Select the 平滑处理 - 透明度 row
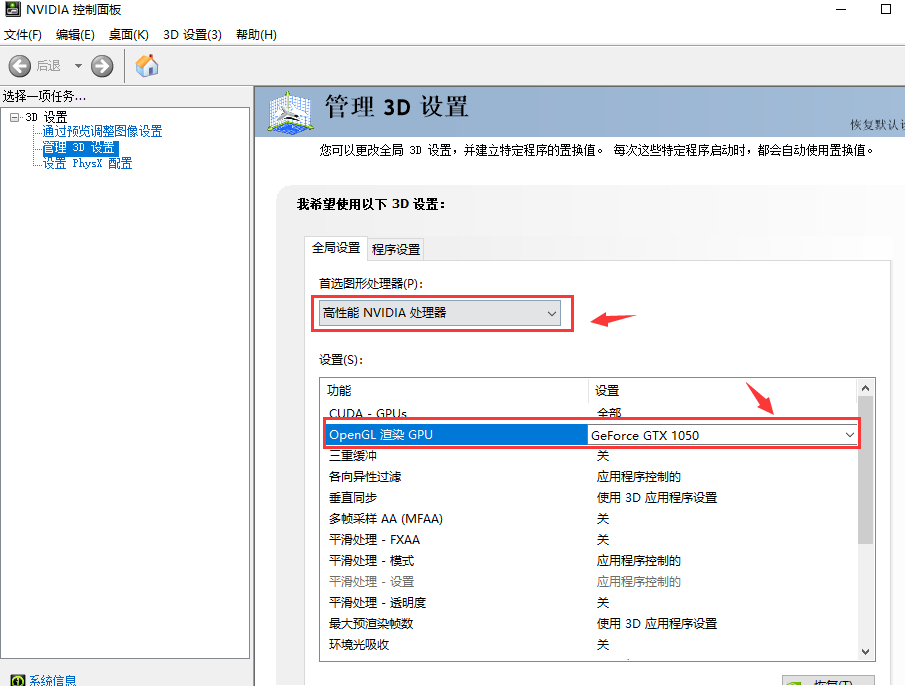The height and width of the screenshot is (686, 905). pyautogui.click(x=589, y=602)
